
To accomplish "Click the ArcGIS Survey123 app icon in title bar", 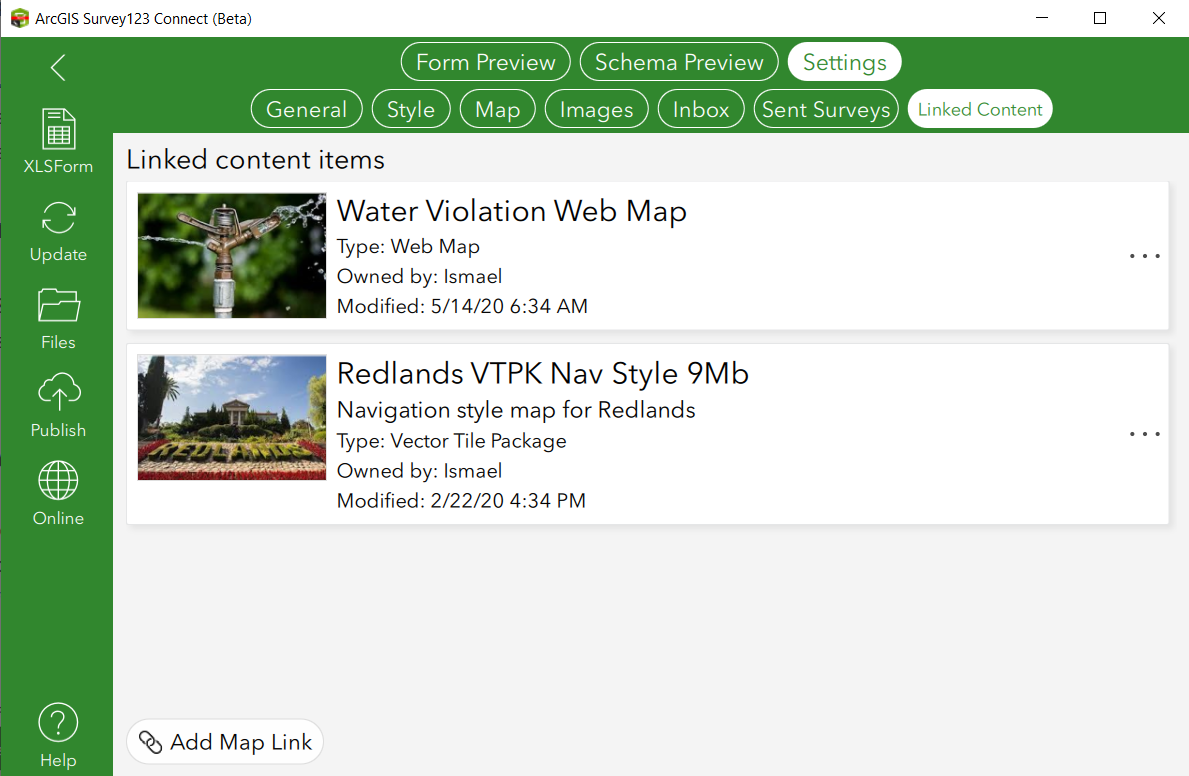I will click(20, 18).
